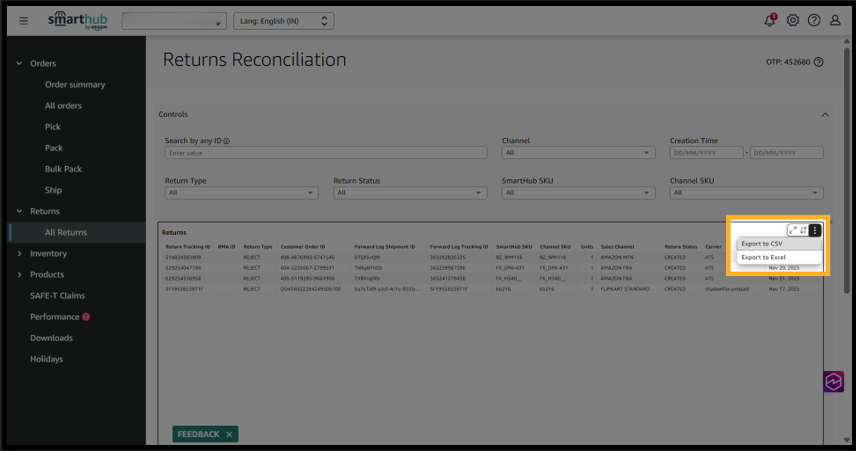Open the Channel SKU dropdown
The image size is (856, 451).
coord(746,192)
